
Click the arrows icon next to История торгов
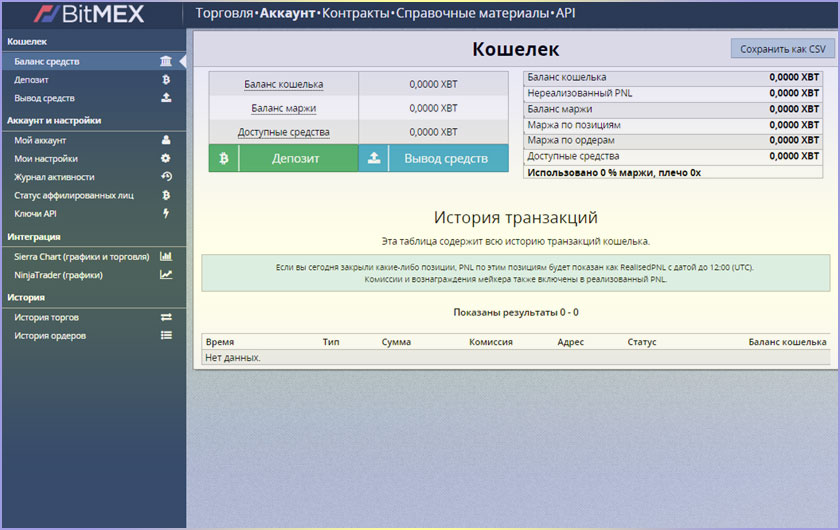(x=166, y=317)
